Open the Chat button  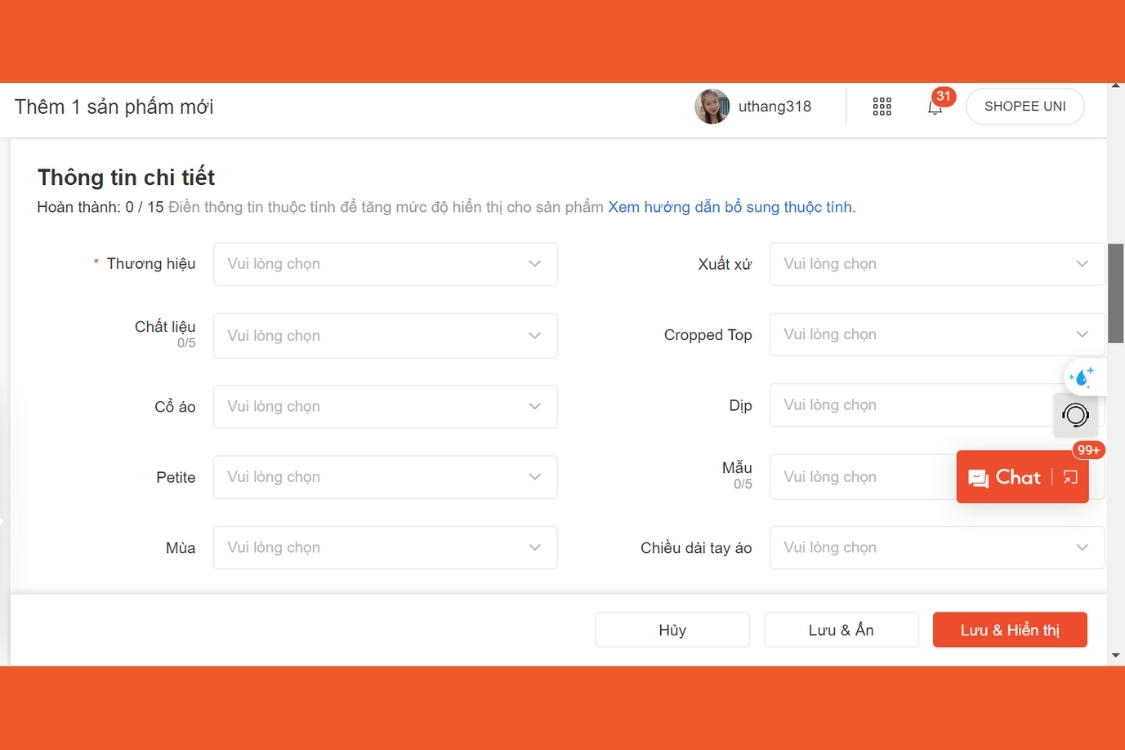(1004, 477)
